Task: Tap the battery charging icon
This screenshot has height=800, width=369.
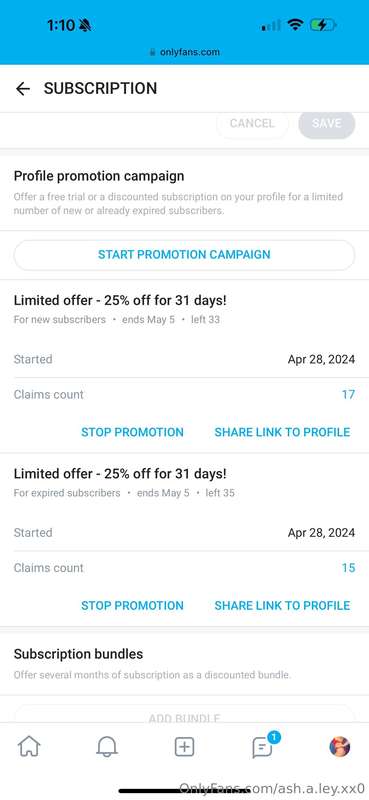Action: tap(323, 24)
